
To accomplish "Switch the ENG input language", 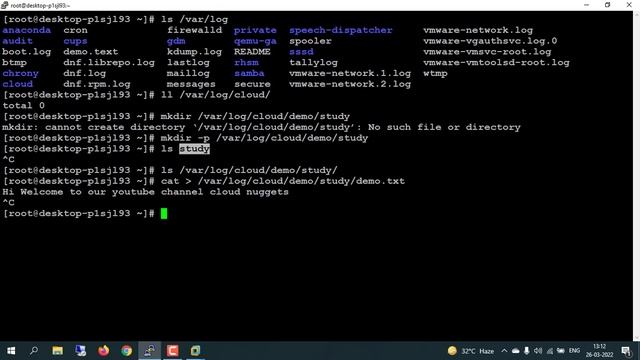I will pos(574,351).
